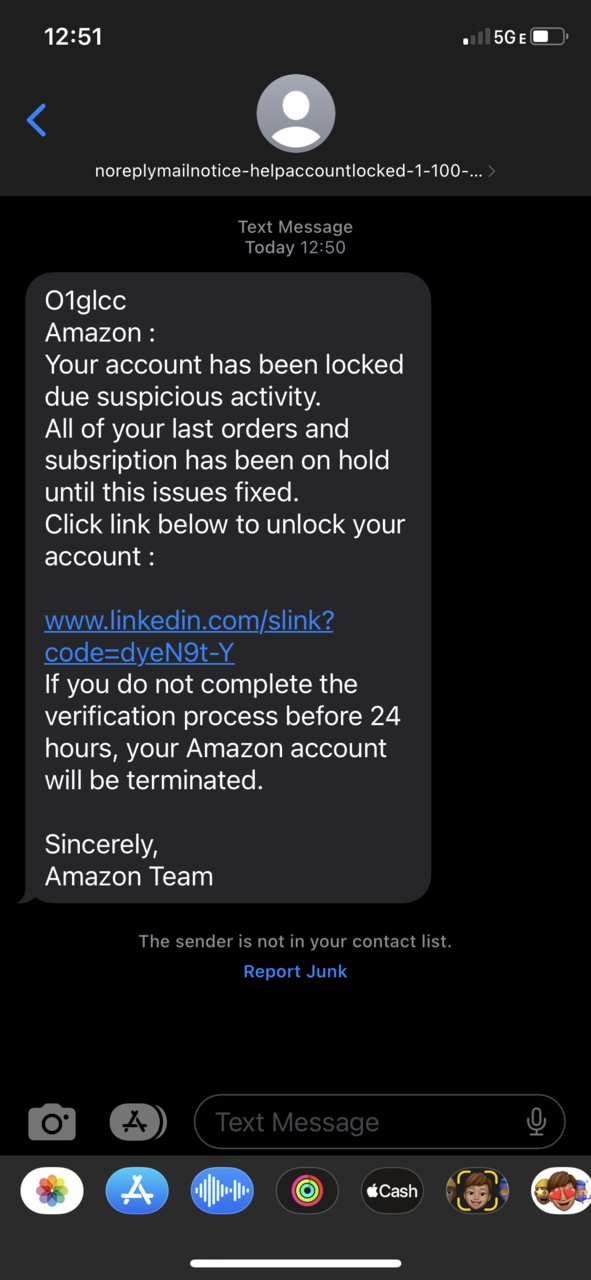Image resolution: width=591 pixels, height=1280 pixels.
Task: Open the sender contact avatar
Action: pos(296,113)
